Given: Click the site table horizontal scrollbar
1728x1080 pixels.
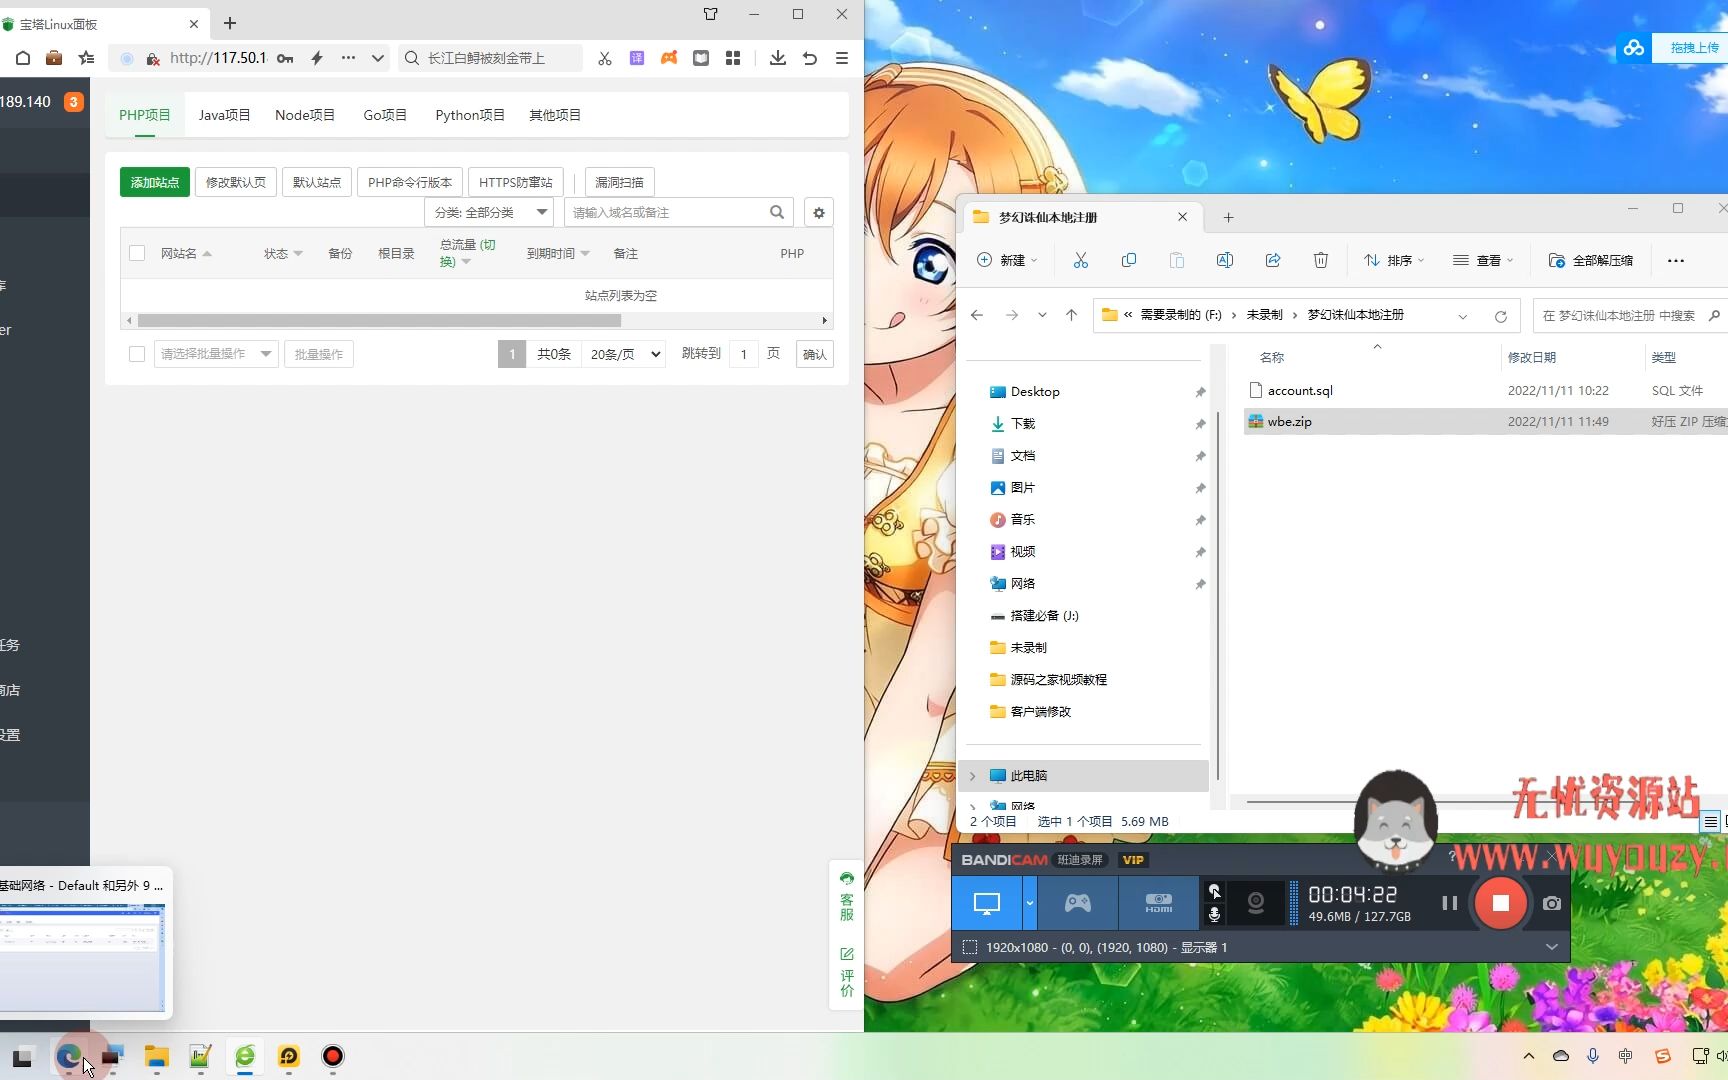Looking at the screenshot, I should [x=379, y=320].
